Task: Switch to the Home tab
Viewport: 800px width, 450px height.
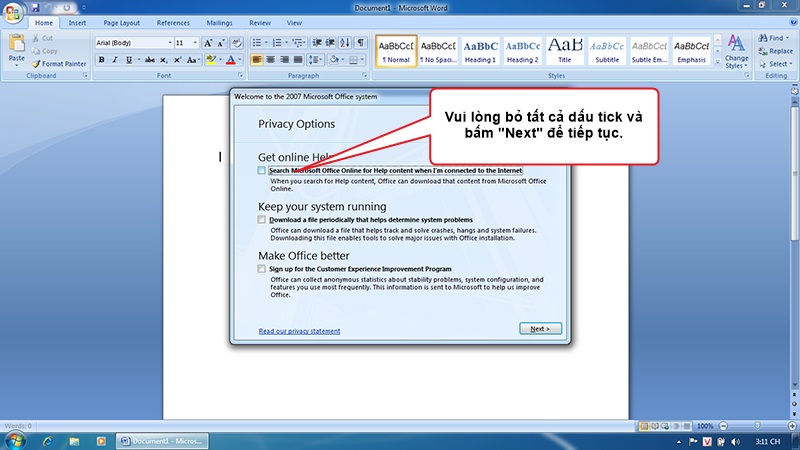Action: 43,23
